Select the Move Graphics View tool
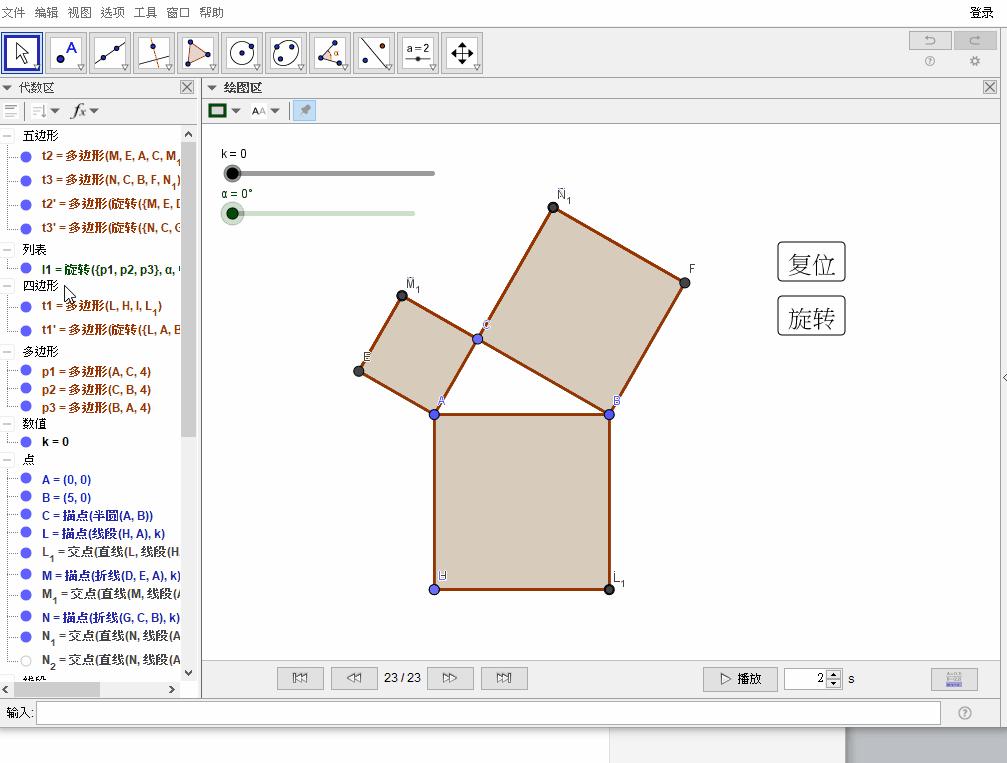The width and height of the screenshot is (1007, 763). pos(462,53)
